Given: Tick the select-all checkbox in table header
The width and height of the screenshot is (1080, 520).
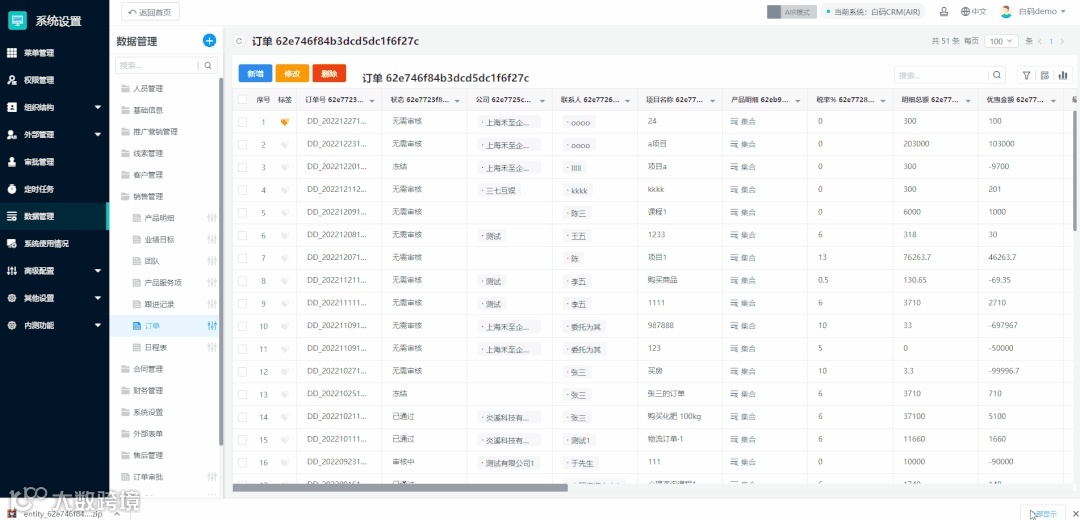Looking at the screenshot, I should pyautogui.click(x=242, y=100).
